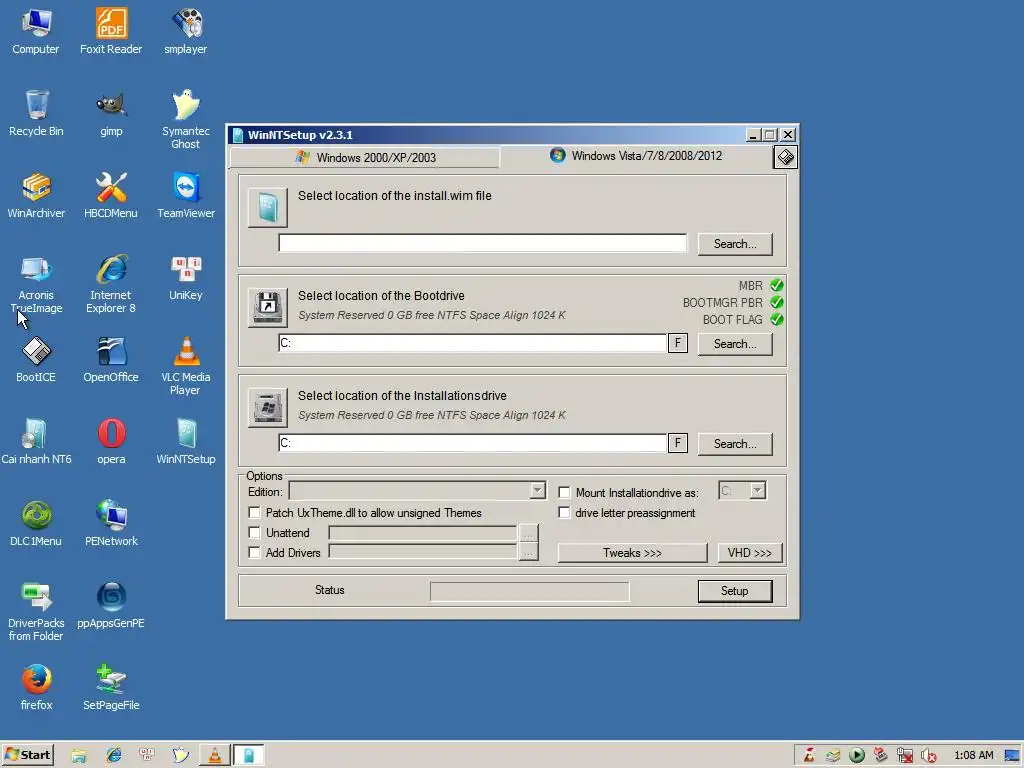Launch gimp from the desktop

[111, 113]
